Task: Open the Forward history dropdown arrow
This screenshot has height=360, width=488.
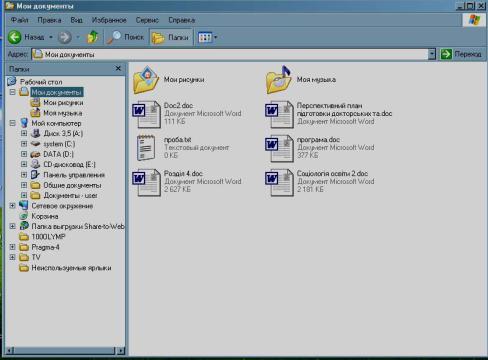Action: tap(78, 37)
